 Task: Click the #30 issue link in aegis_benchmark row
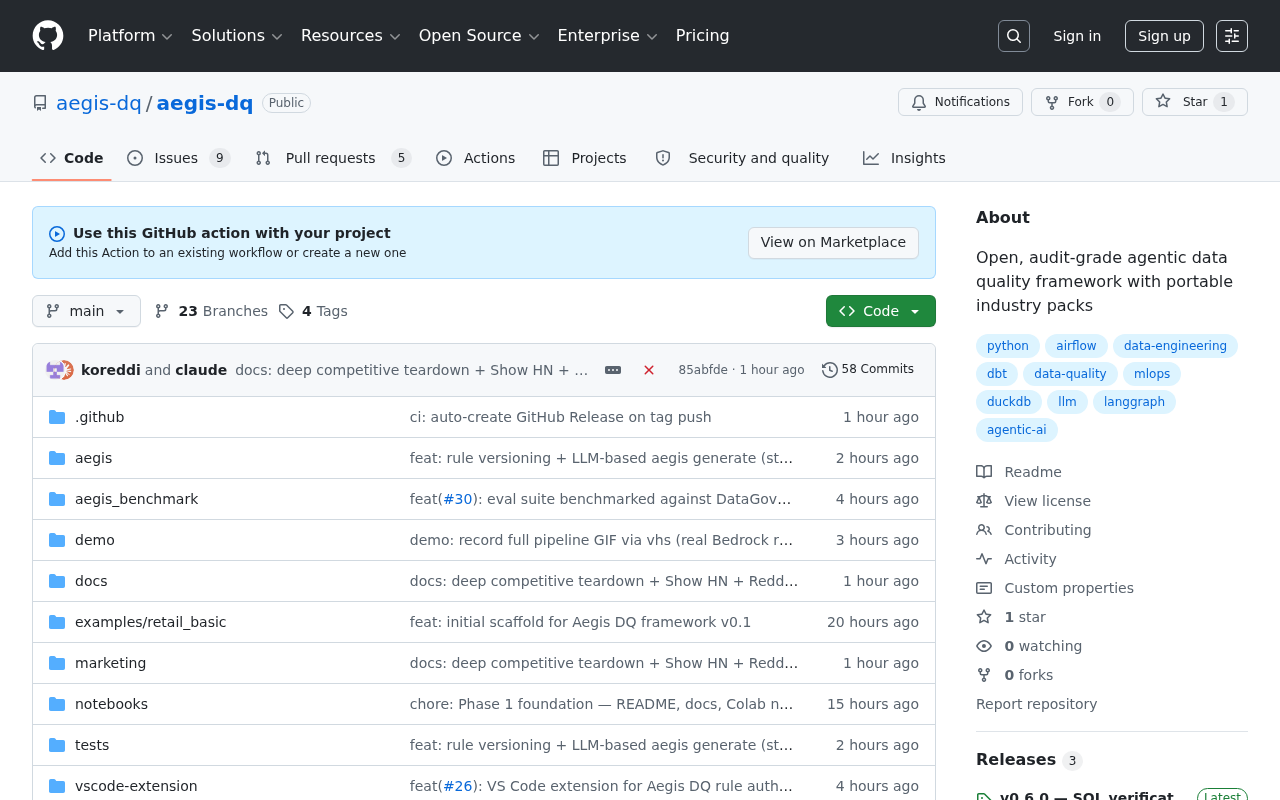pos(458,499)
